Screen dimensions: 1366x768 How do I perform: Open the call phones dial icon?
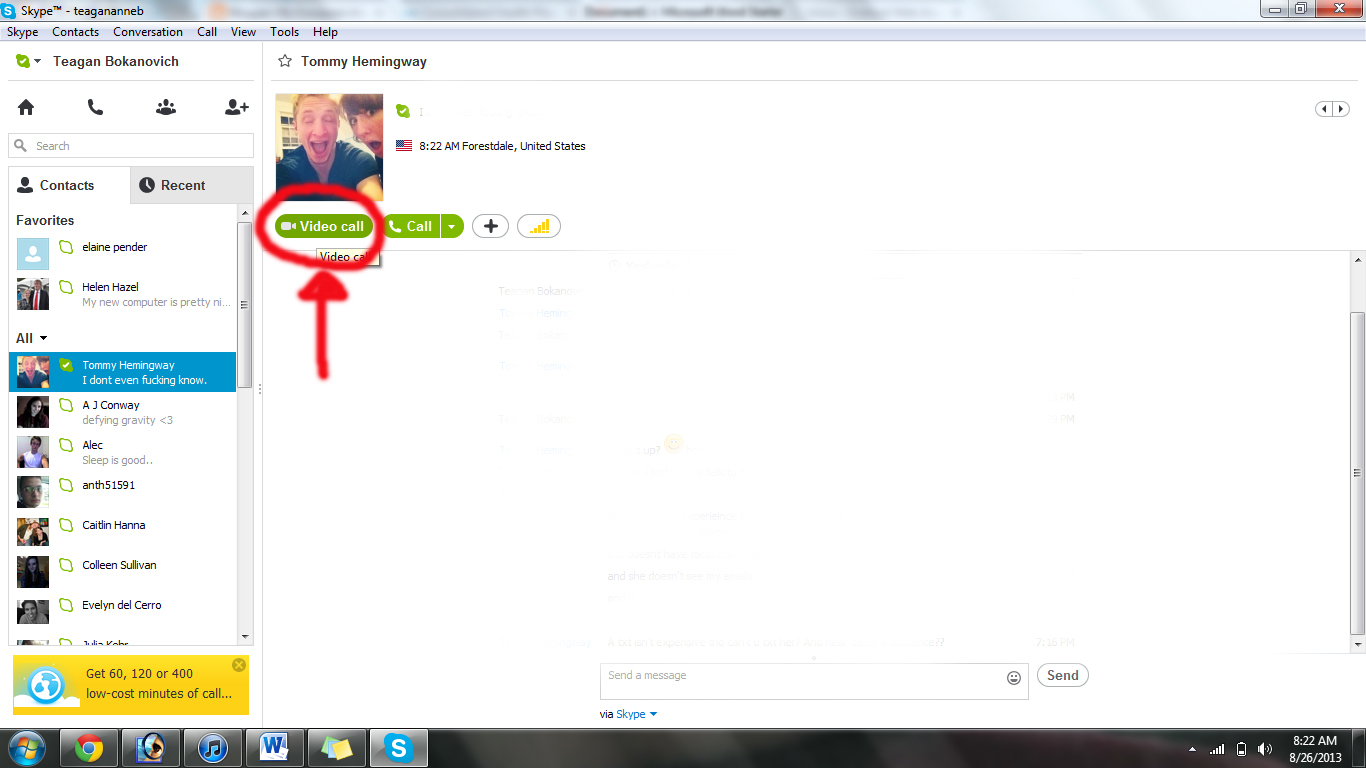[x=95, y=107]
